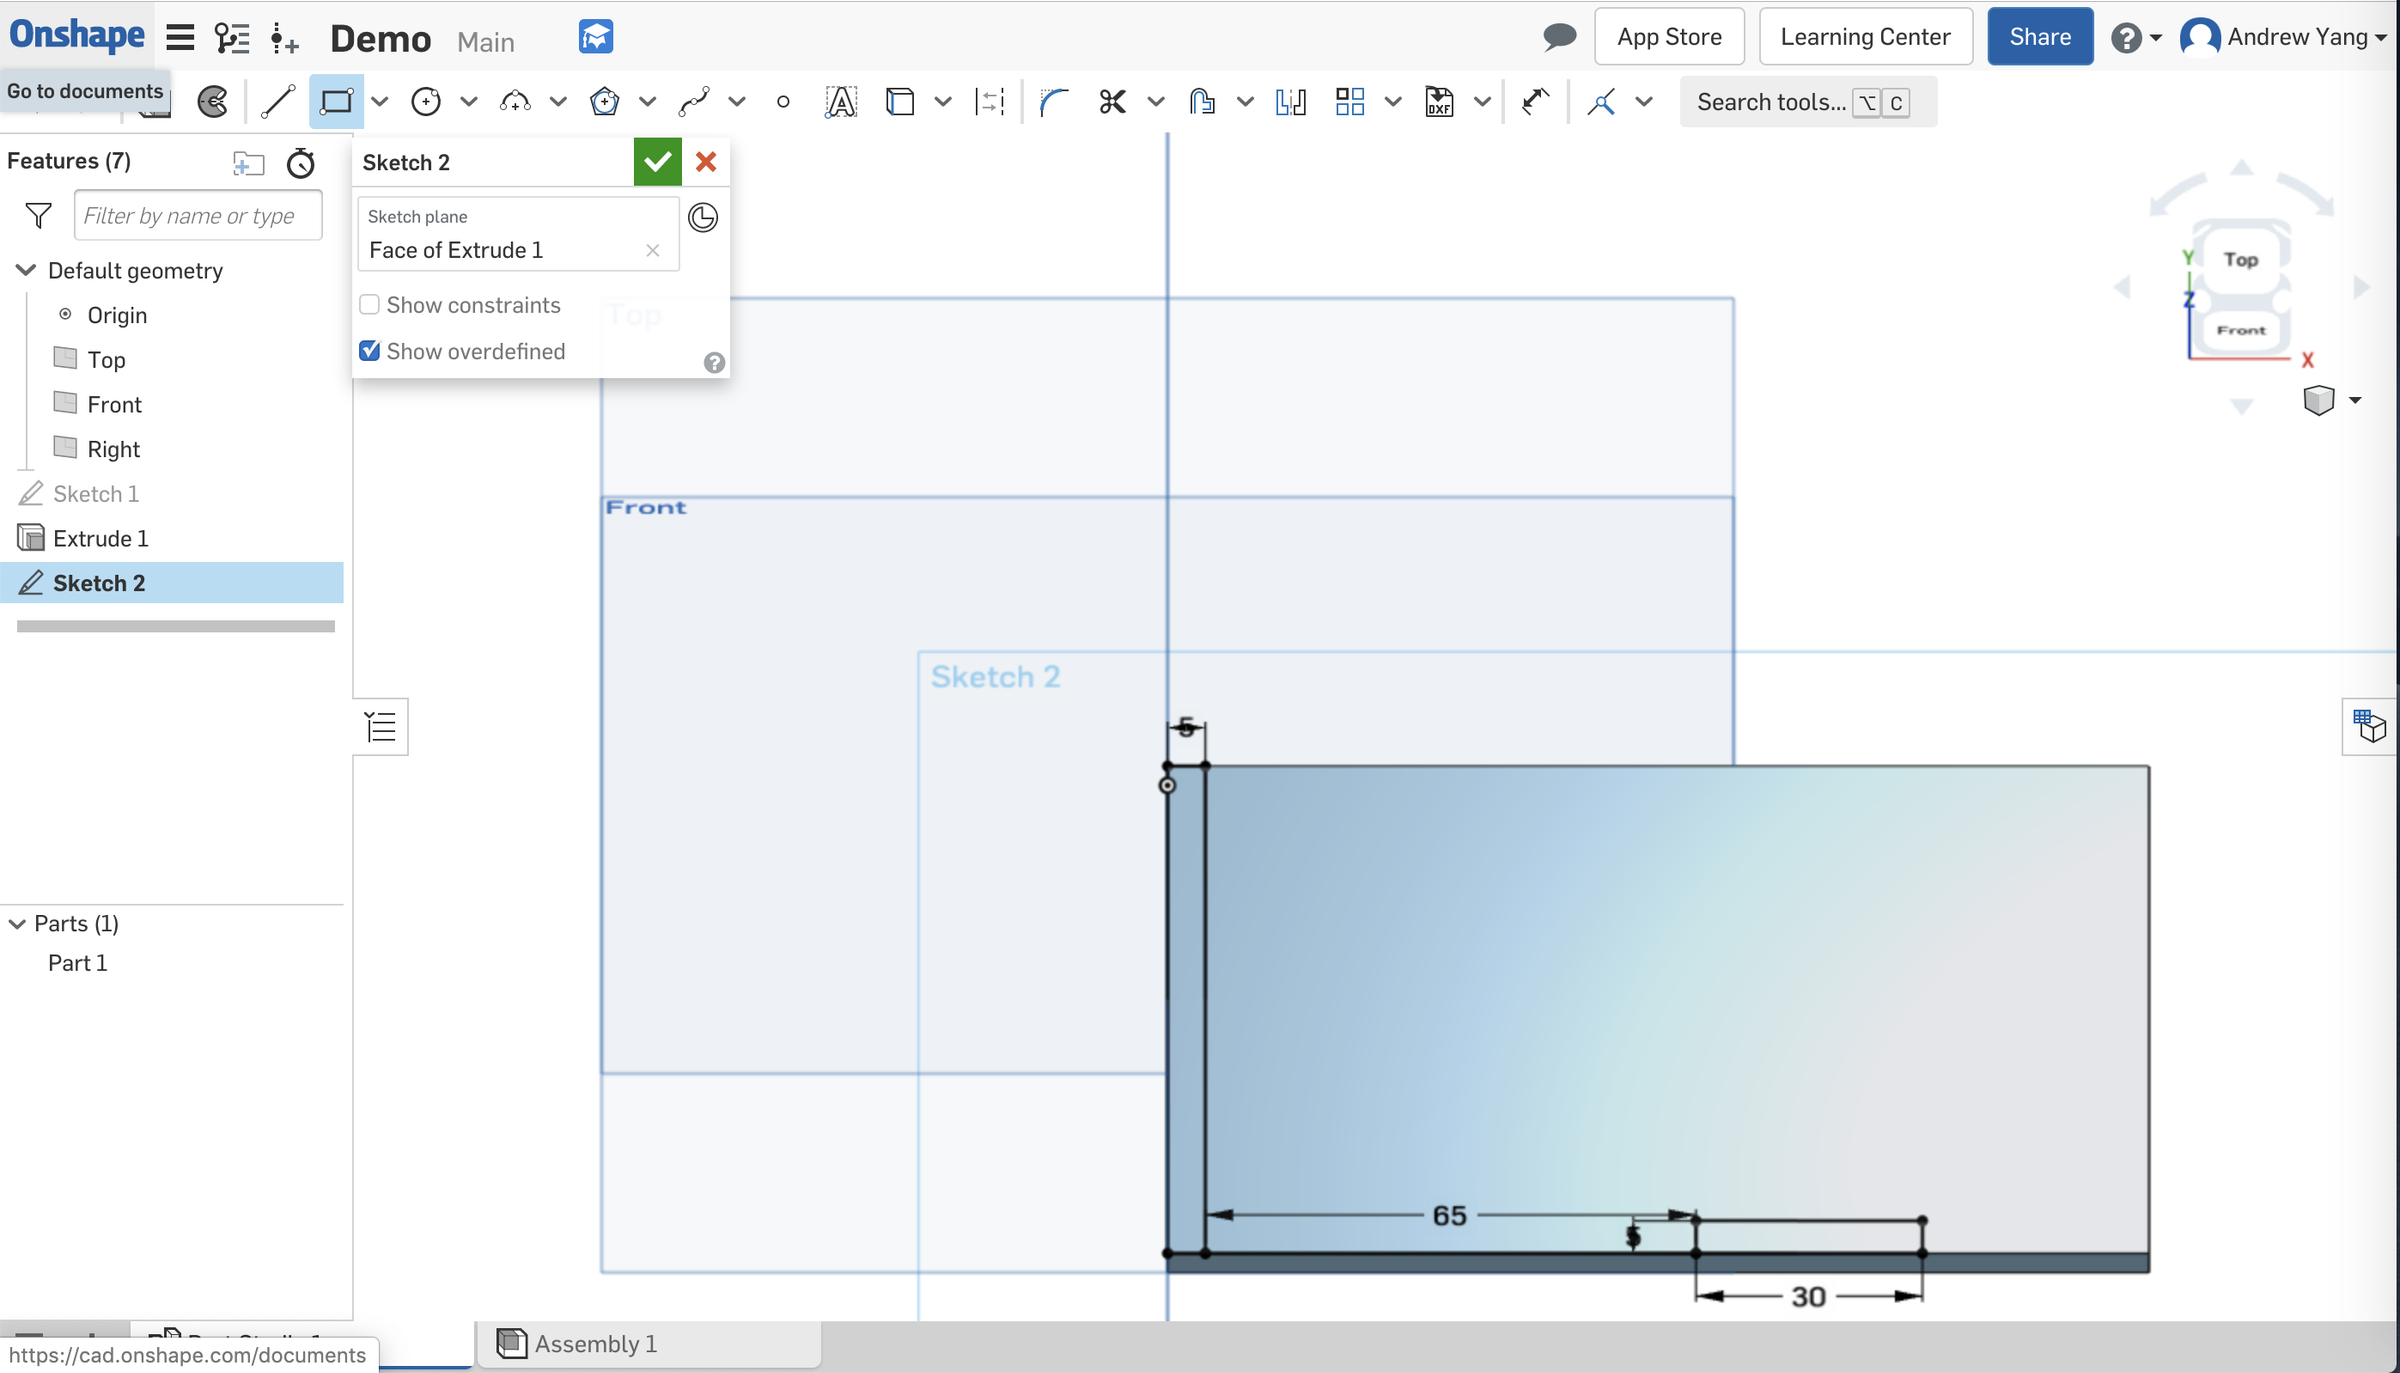Click the Dimension tool

click(990, 101)
